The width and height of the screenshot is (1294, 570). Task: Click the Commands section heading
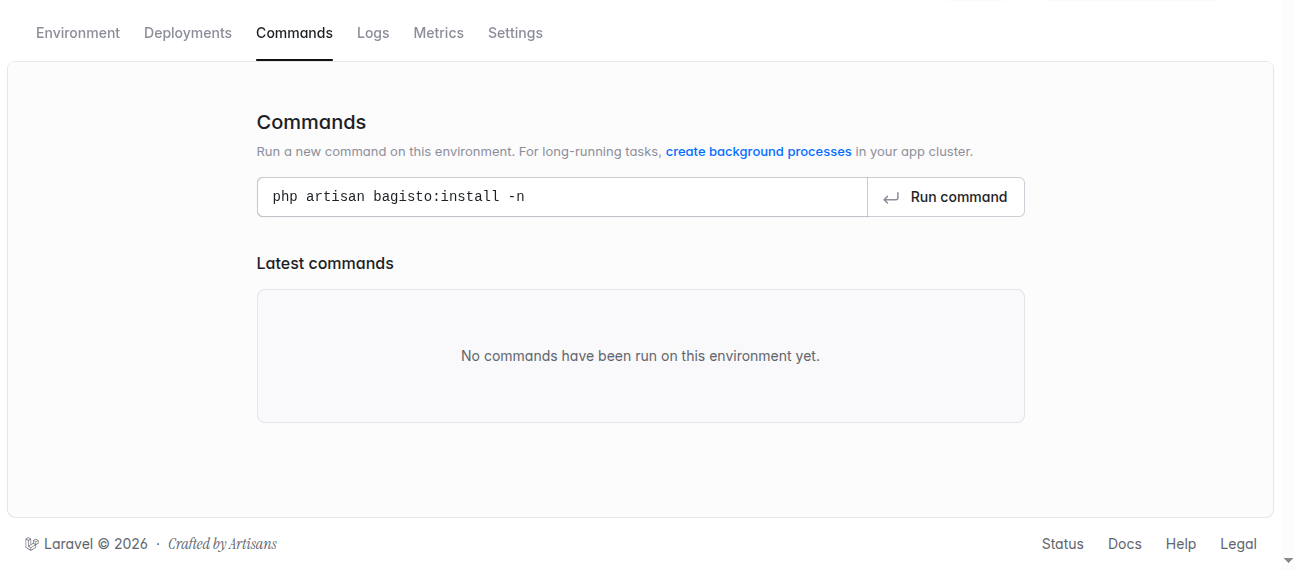311,122
